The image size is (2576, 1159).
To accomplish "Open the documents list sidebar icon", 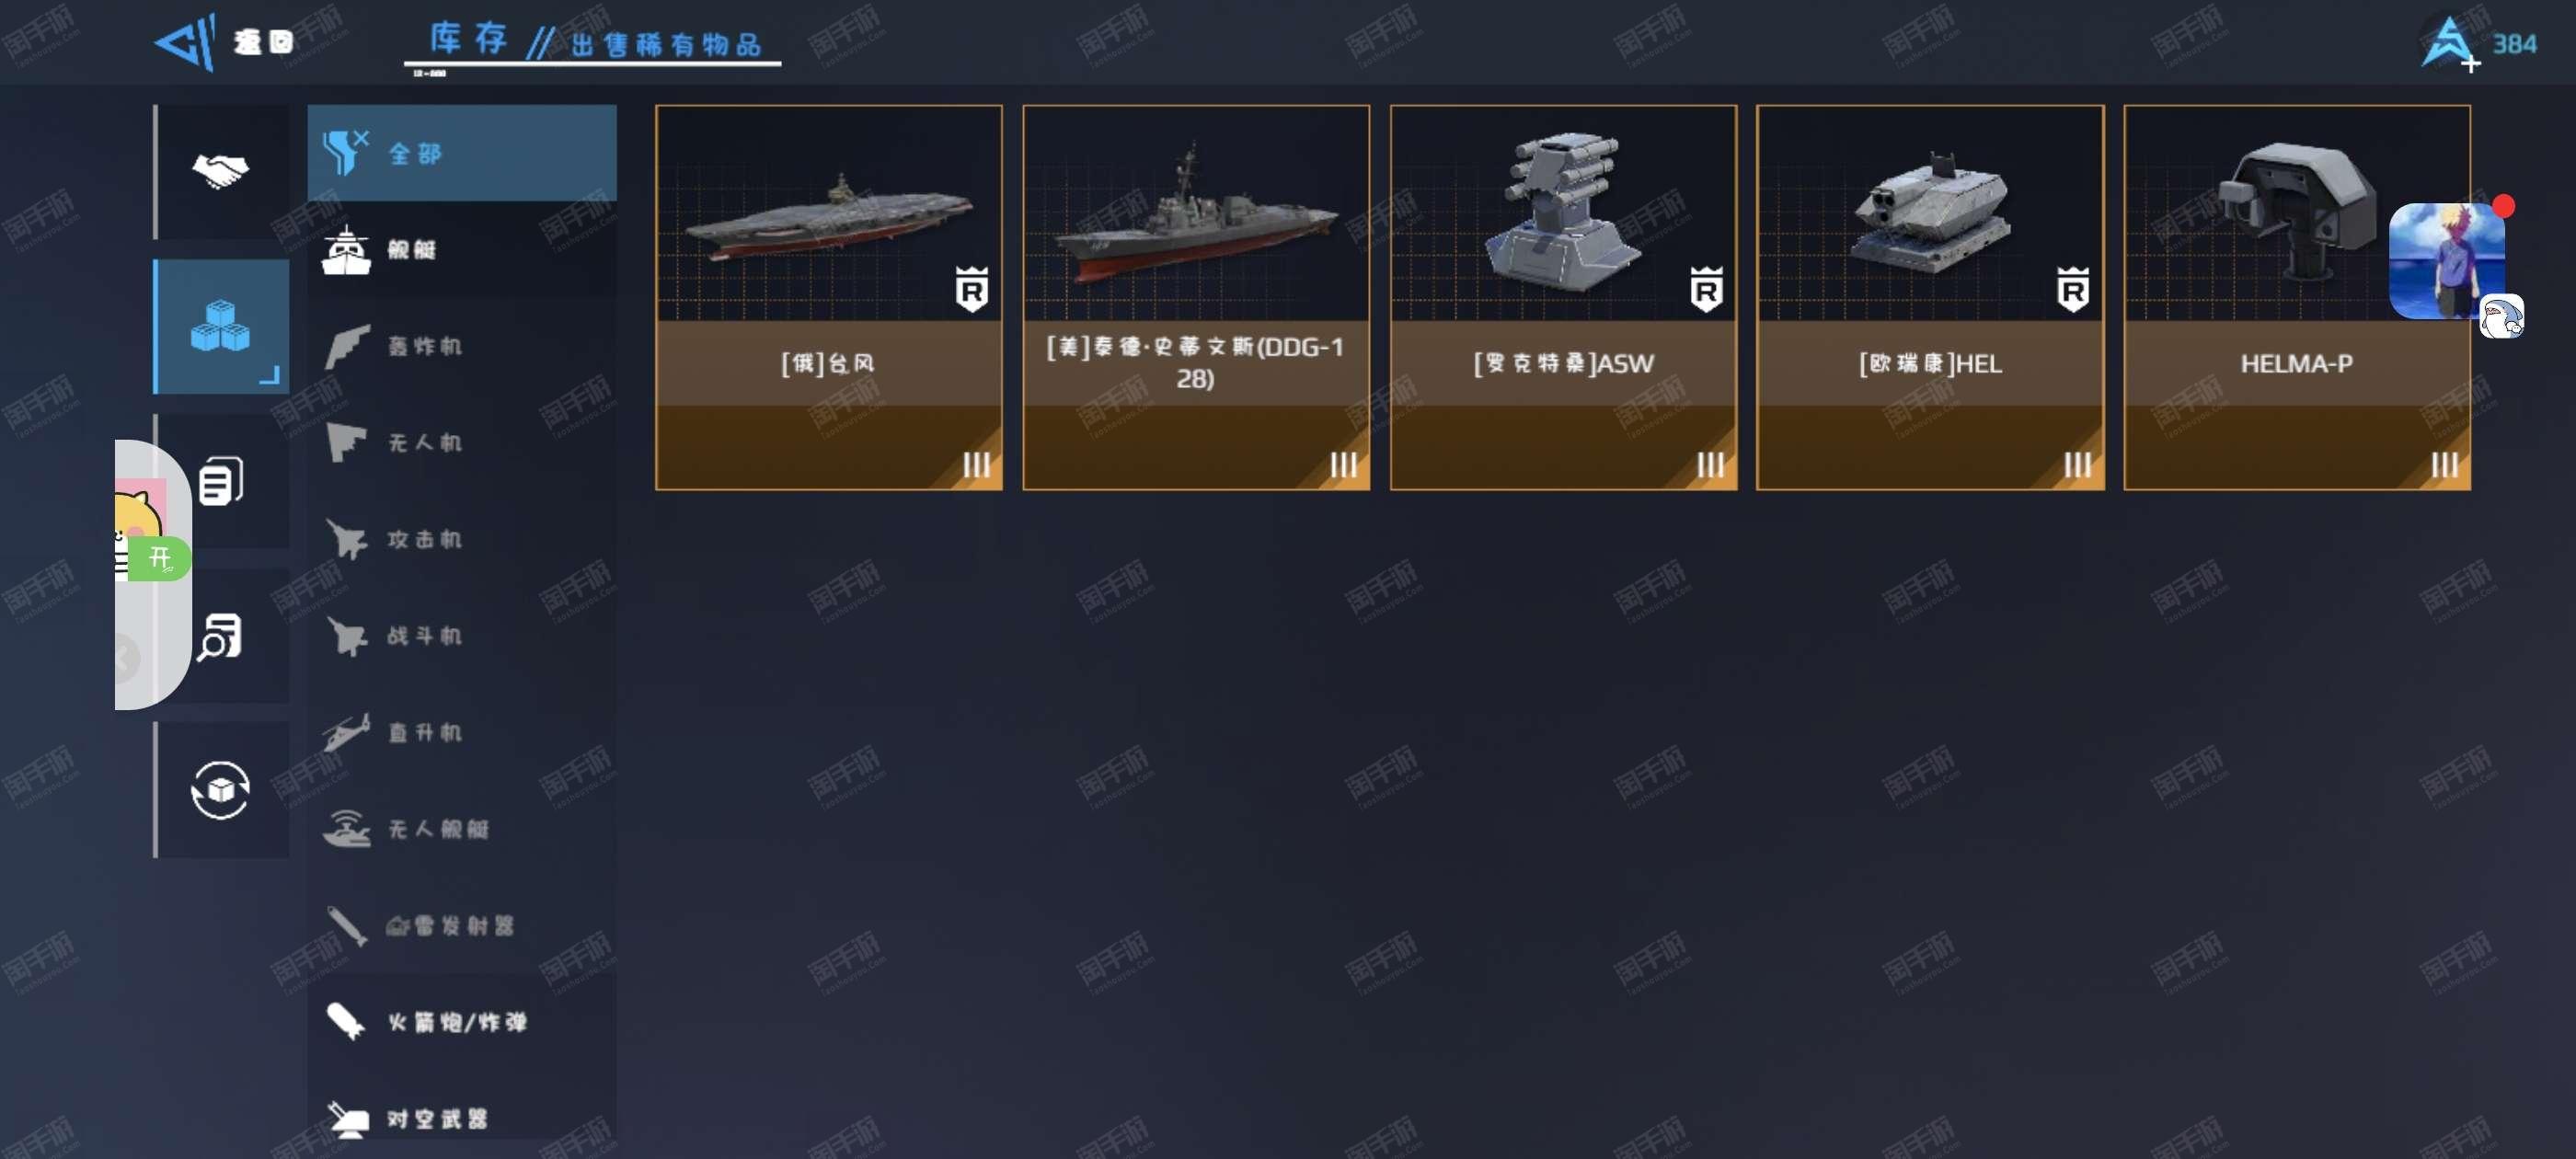I will 221,482.
